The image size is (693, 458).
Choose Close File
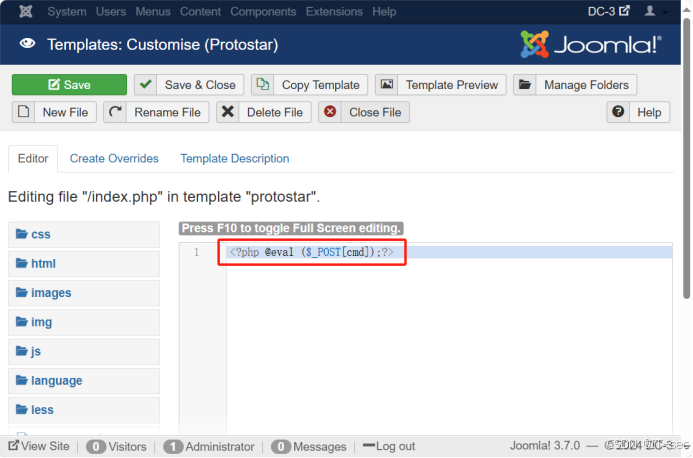pyautogui.click(x=364, y=112)
